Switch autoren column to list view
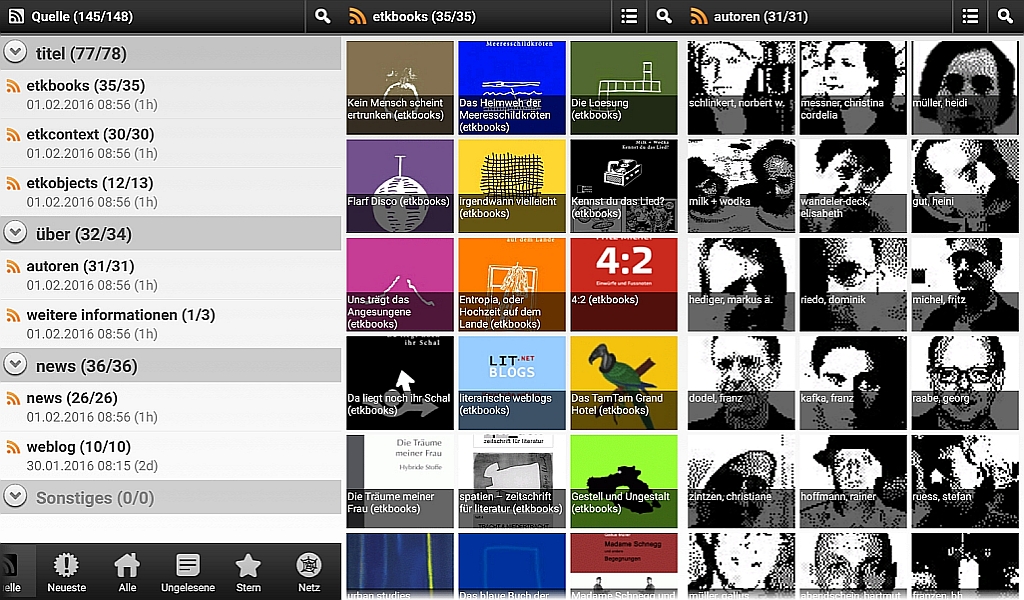This screenshot has width=1024, height=600. (968, 17)
